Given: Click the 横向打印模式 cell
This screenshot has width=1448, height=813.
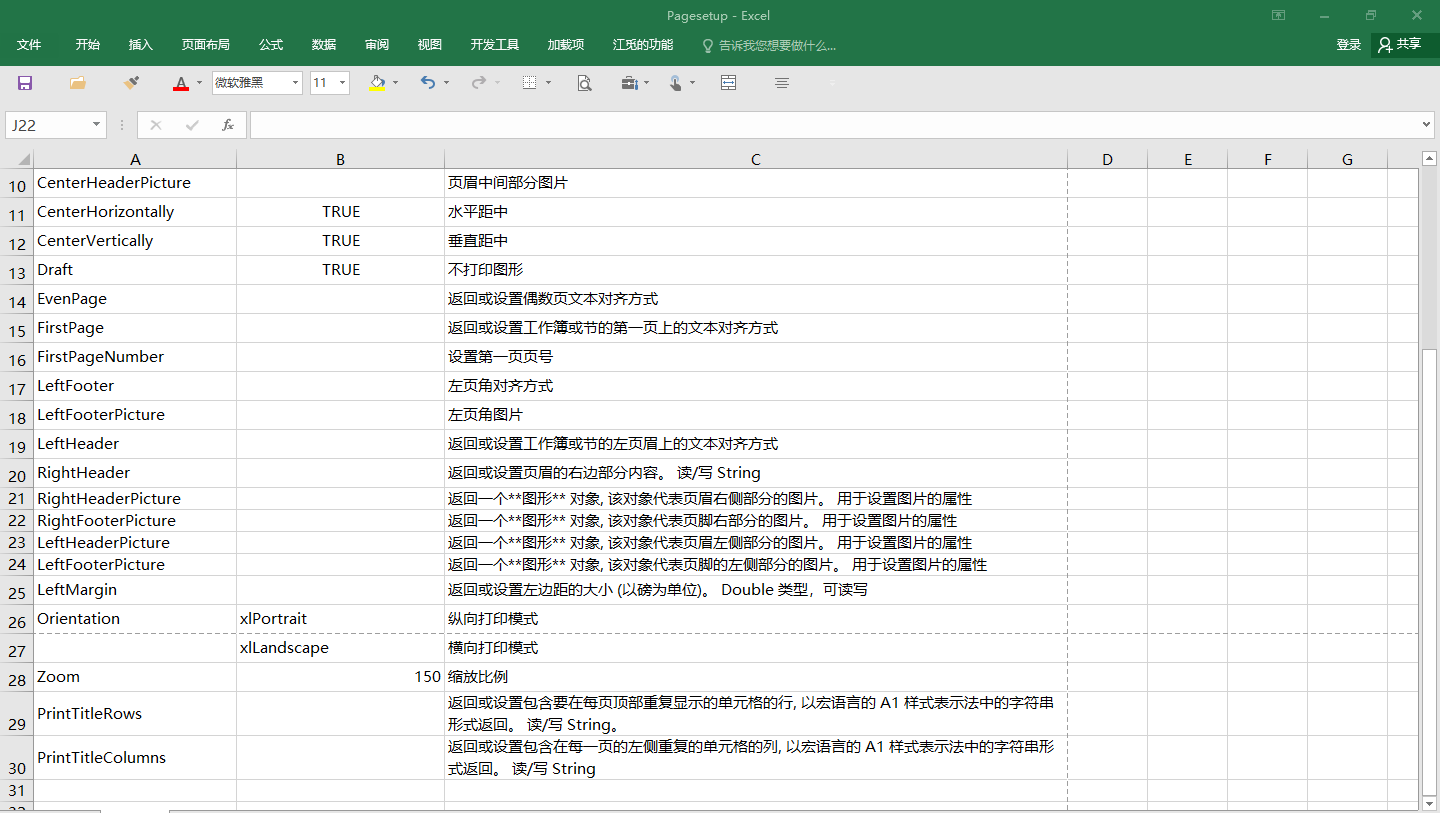Looking at the screenshot, I should tap(756, 648).
